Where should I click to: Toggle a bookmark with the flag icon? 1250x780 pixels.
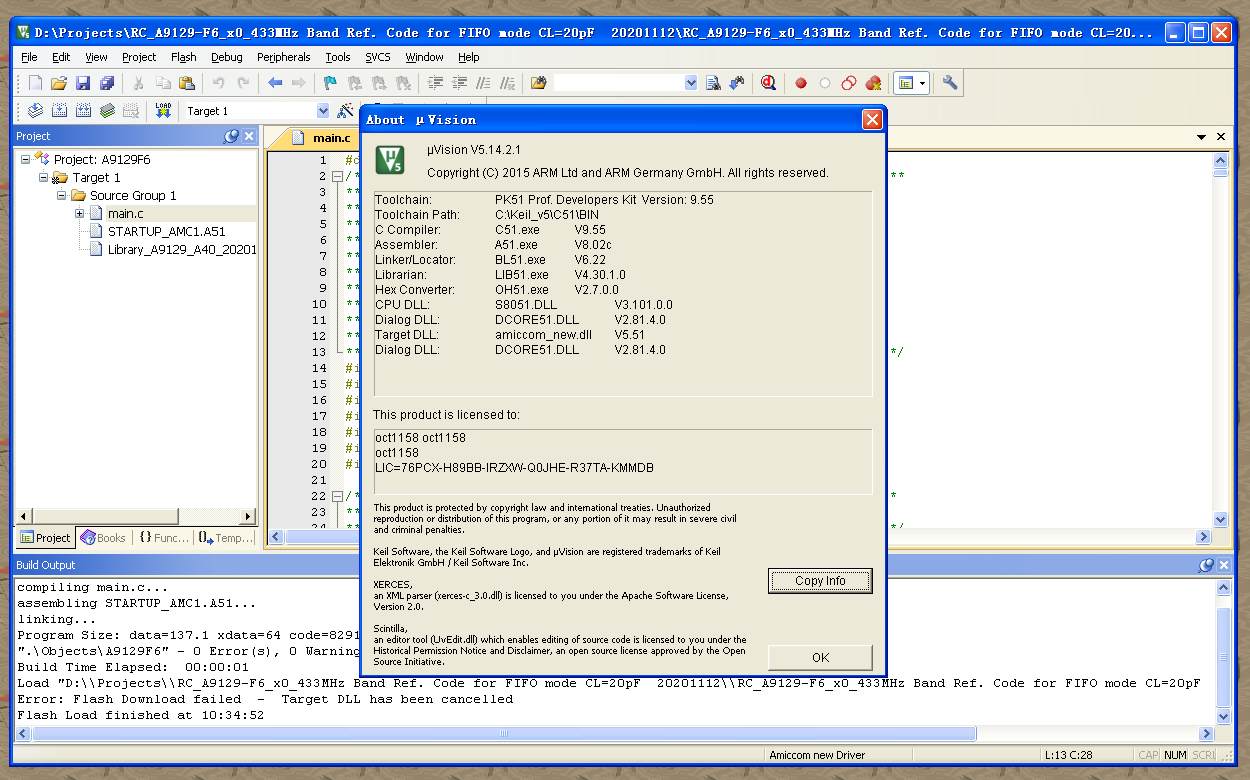pyautogui.click(x=330, y=83)
